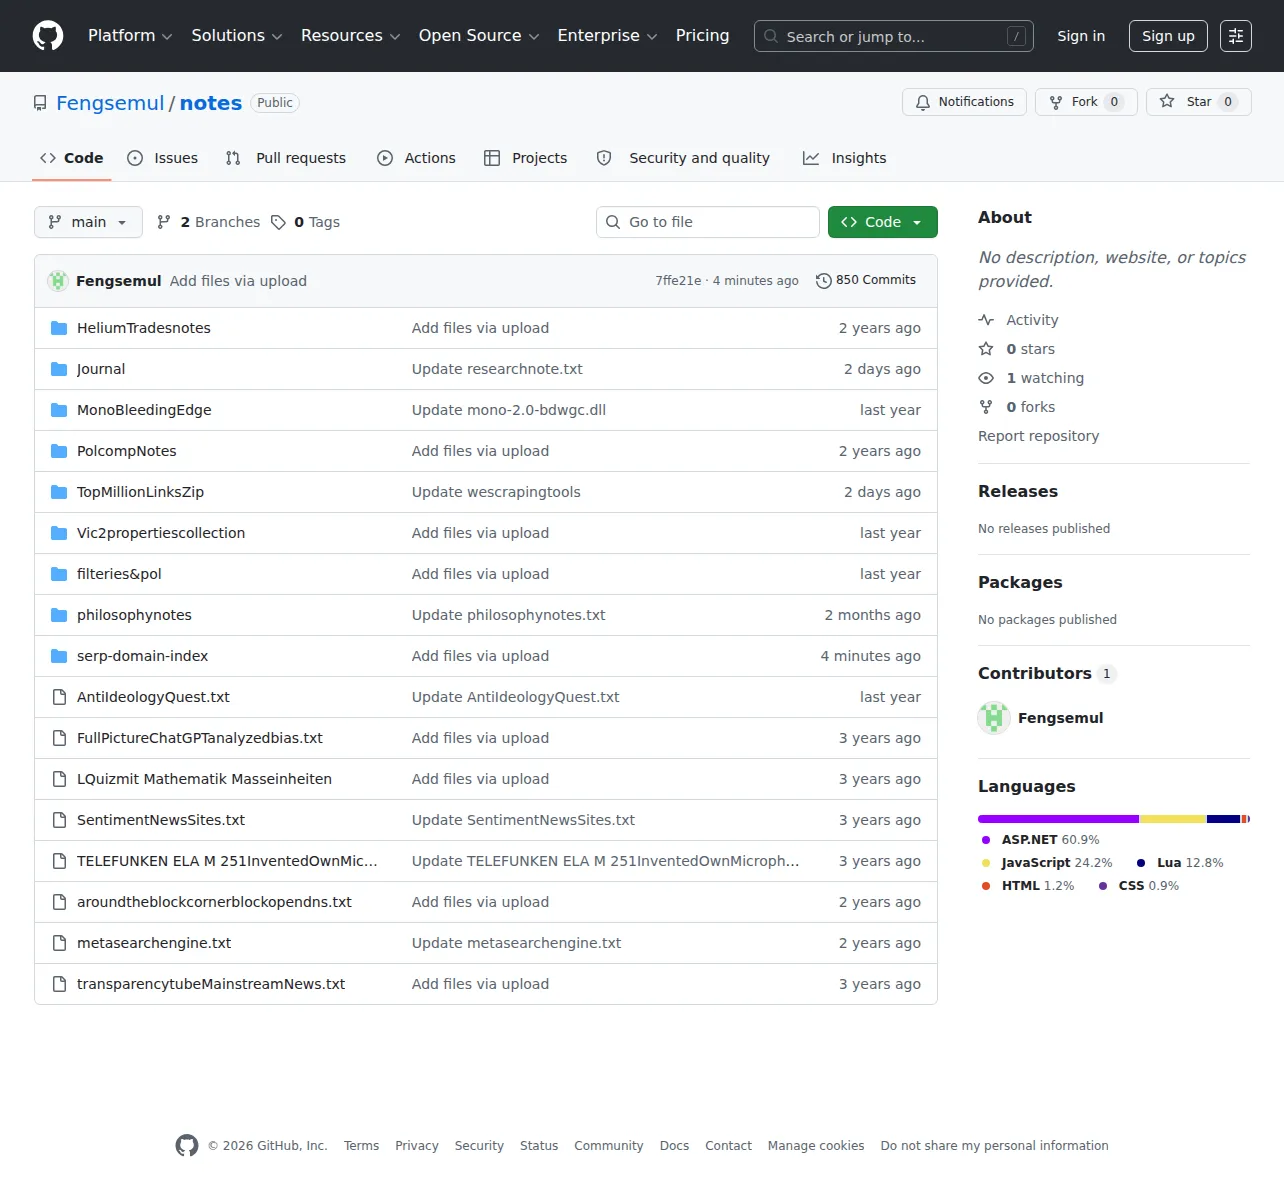Image resolution: width=1284 pixels, height=1199 pixels.
Task: Click the eye icon beside 1 watching
Action: (x=986, y=378)
